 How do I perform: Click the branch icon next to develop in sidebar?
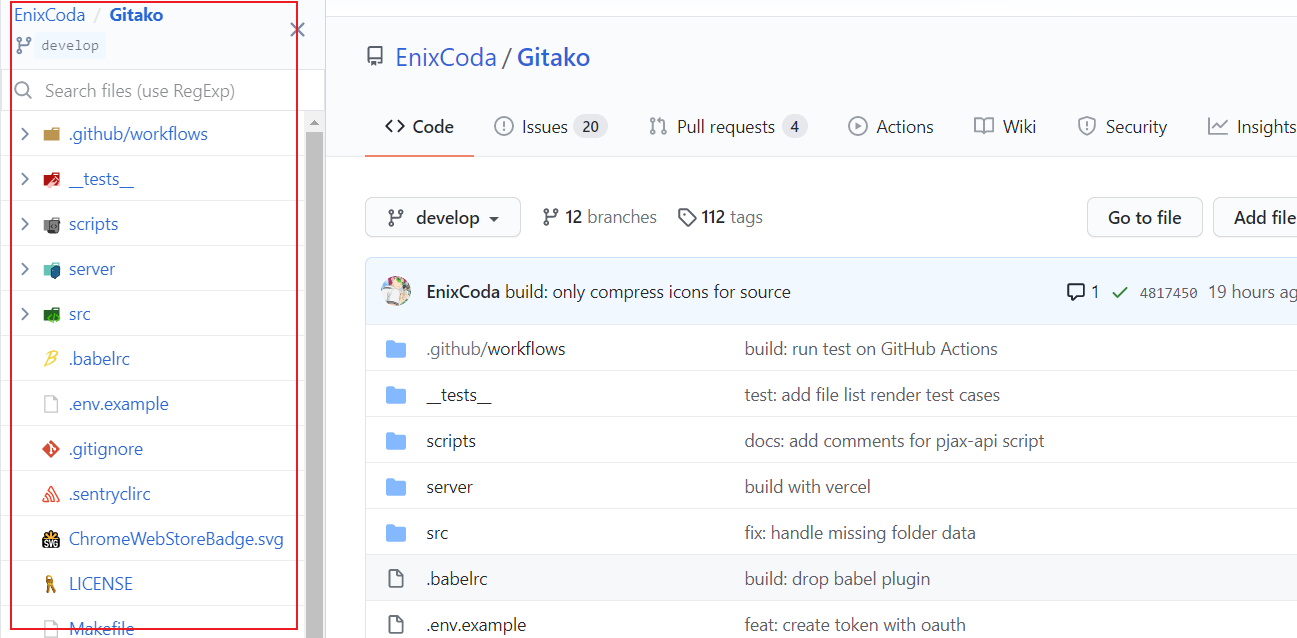pos(23,45)
